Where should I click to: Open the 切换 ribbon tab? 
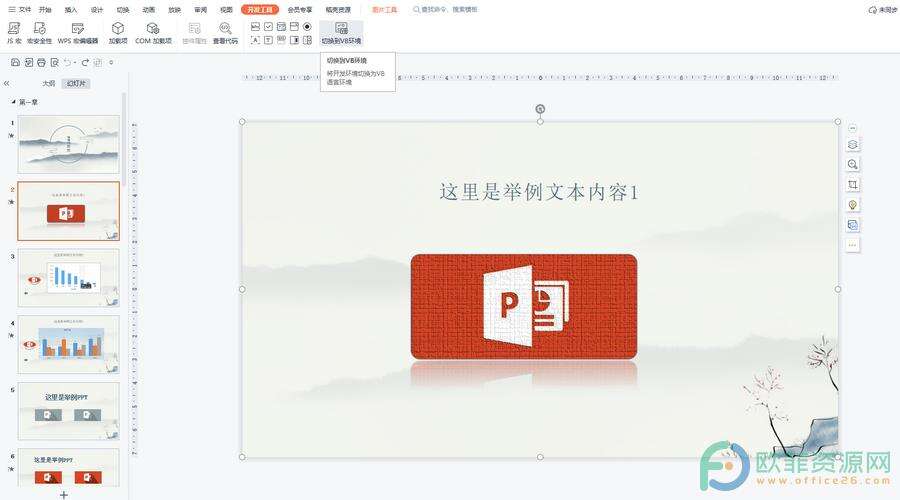(x=123, y=10)
